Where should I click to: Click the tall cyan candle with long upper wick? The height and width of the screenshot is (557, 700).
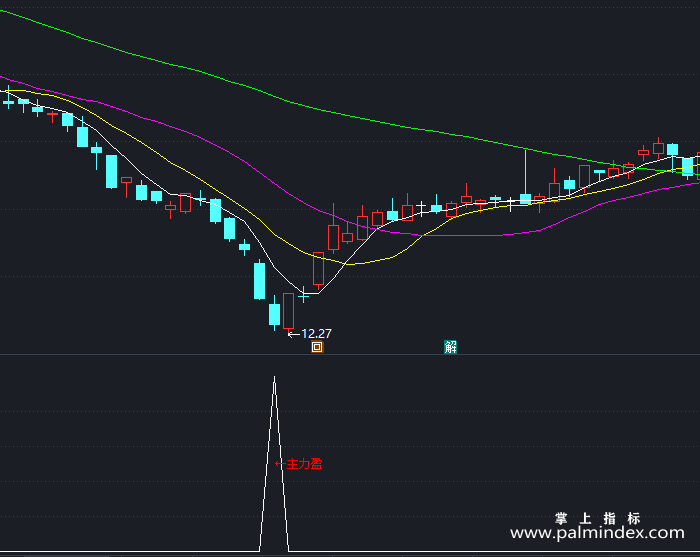(525, 177)
